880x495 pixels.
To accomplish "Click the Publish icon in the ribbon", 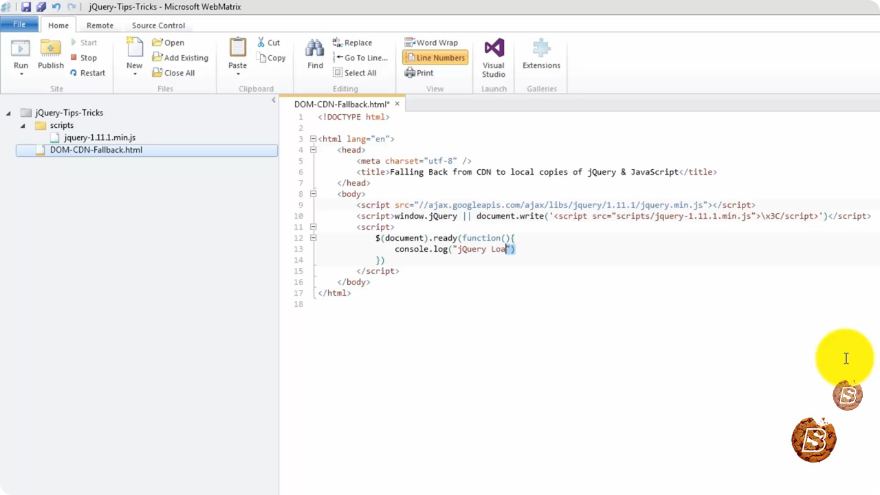I will [x=51, y=49].
